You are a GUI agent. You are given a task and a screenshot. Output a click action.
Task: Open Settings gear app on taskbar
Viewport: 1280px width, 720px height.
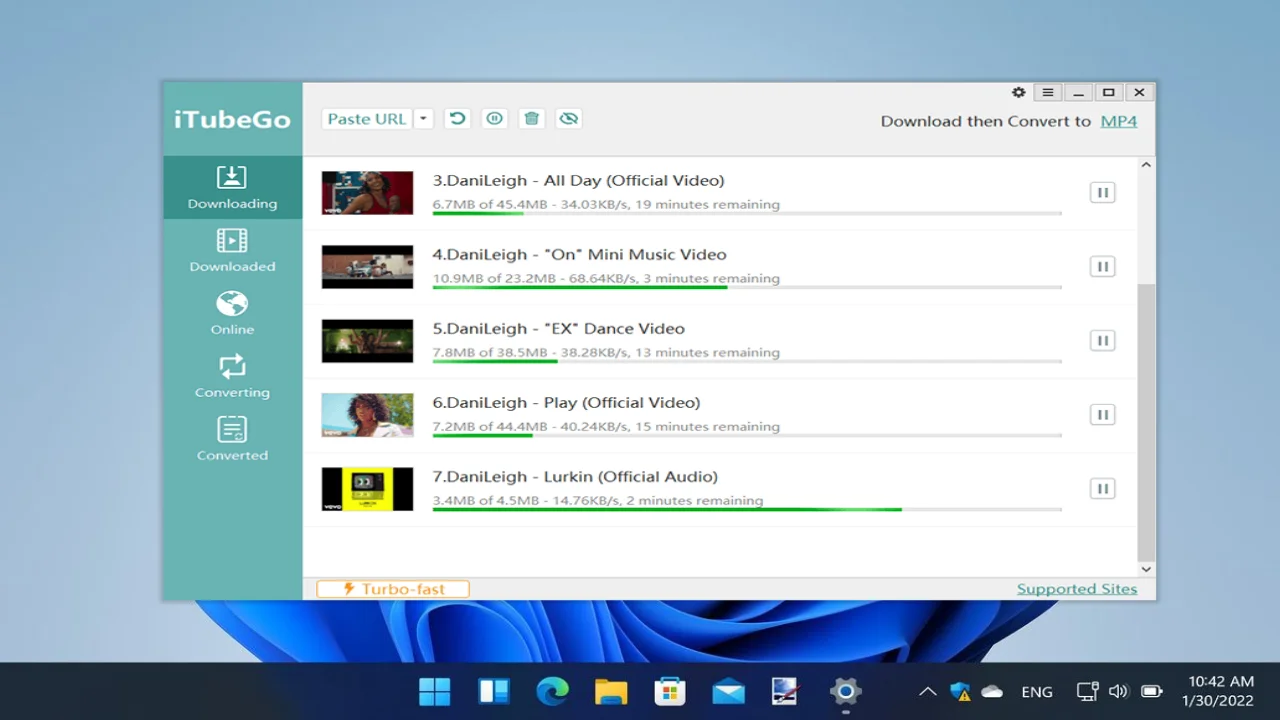(845, 691)
